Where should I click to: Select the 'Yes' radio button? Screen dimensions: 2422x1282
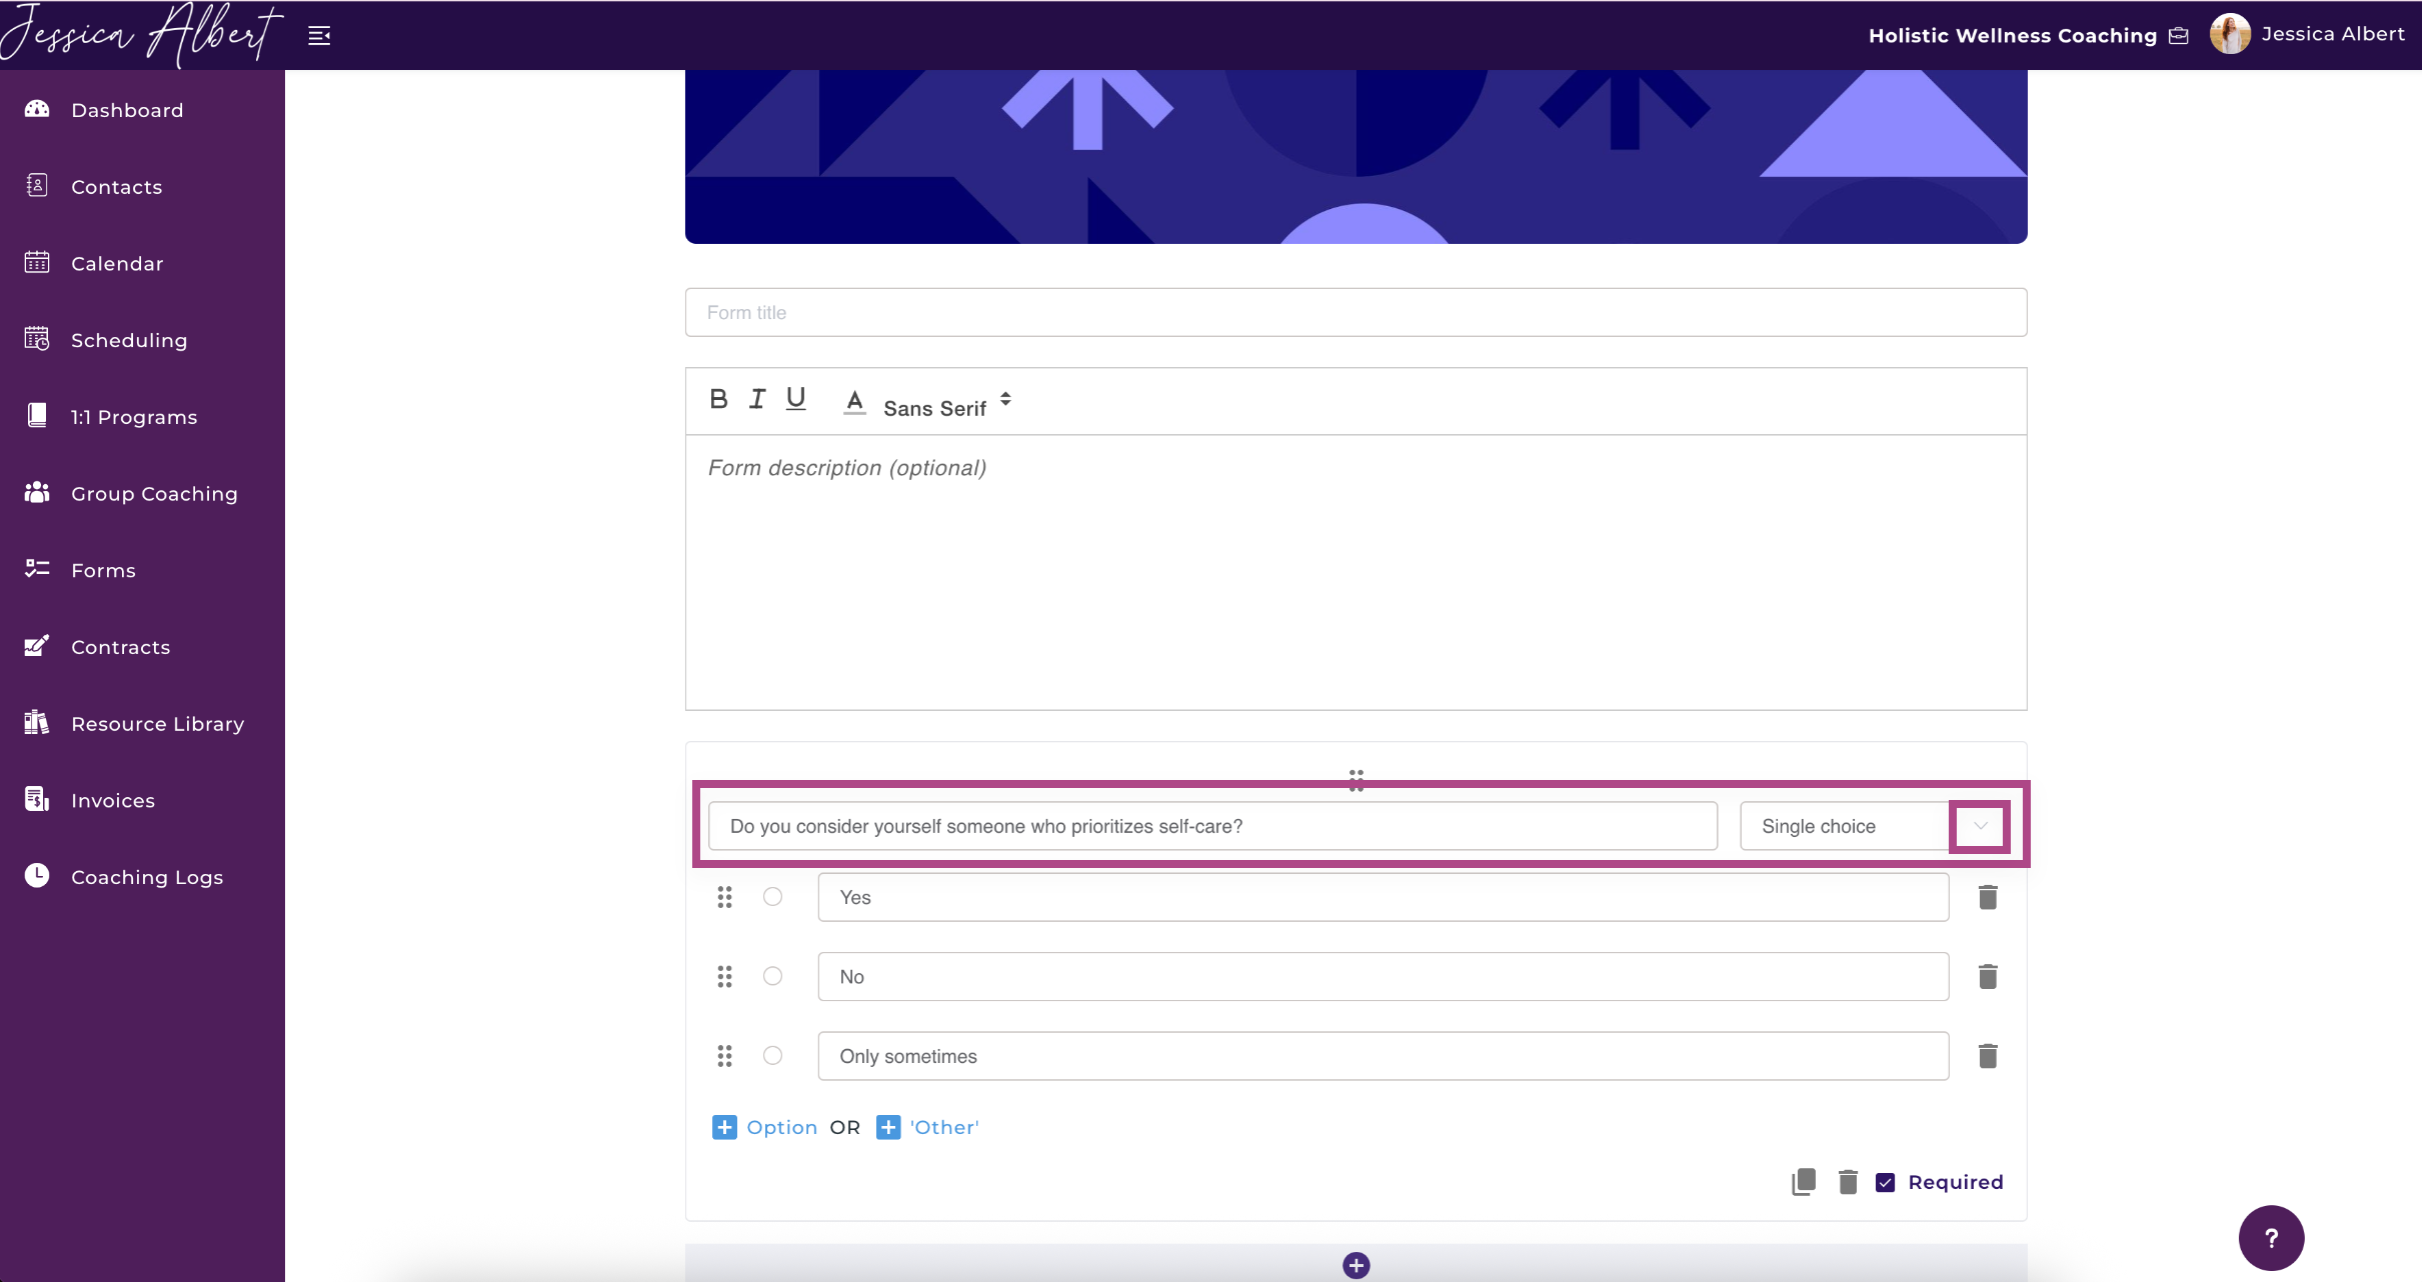(772, 897)
